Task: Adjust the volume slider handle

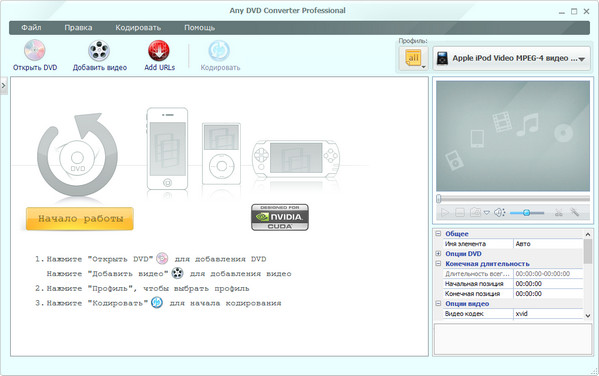Action: pyautogui.click(x=526, y=213)
